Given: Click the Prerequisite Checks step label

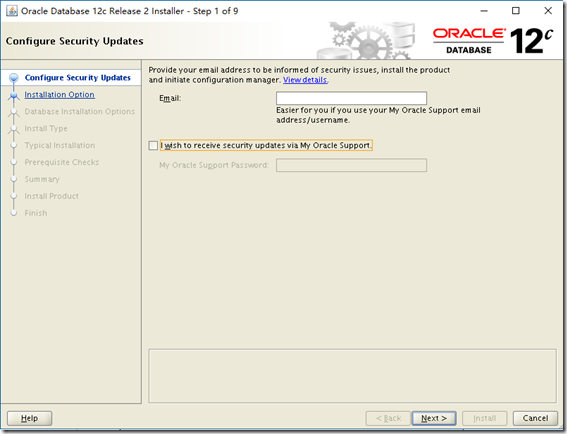Looking at the screenshot, I should pos(62,162).
